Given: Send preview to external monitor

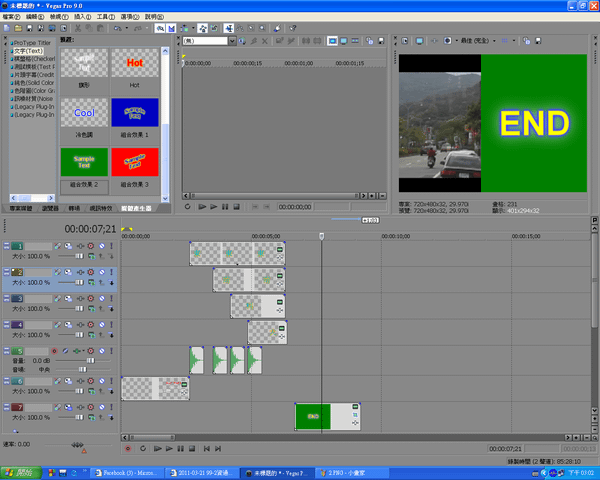Looking at the screenshot, I should [419, 41].
